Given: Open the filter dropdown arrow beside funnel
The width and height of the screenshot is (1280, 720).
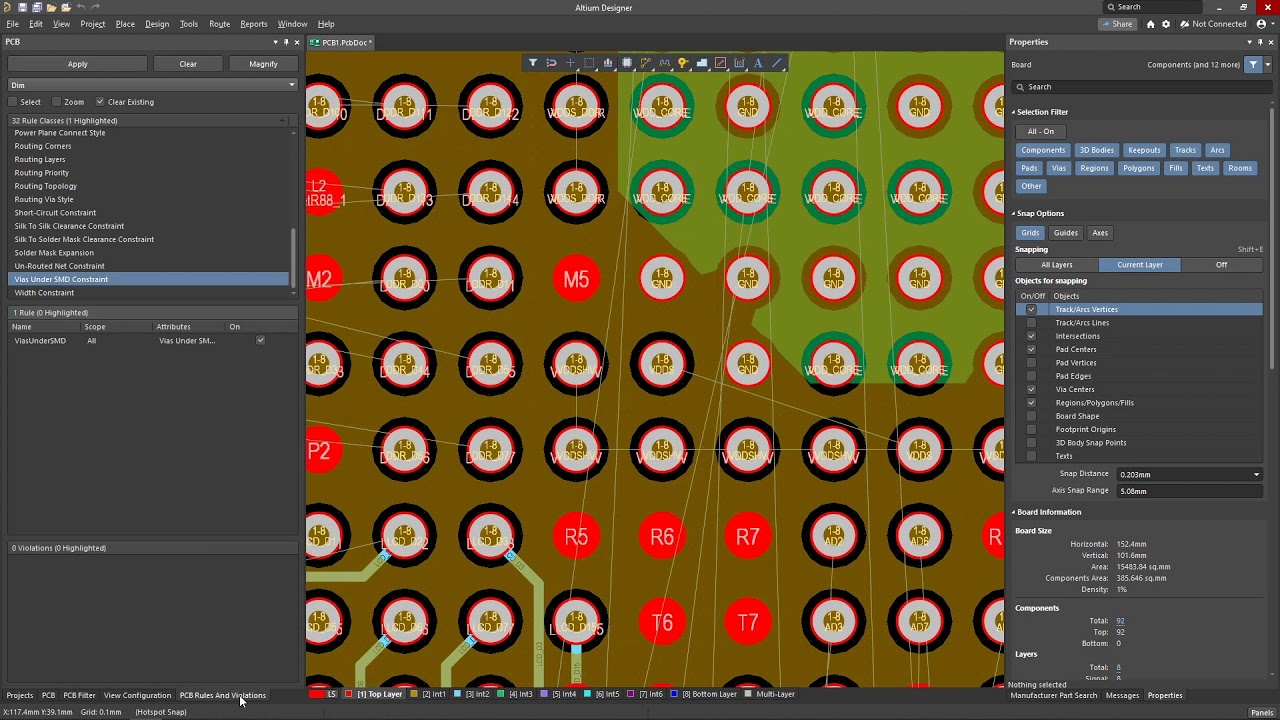Looking at the screenshot, I should [x=1267, y=65].
